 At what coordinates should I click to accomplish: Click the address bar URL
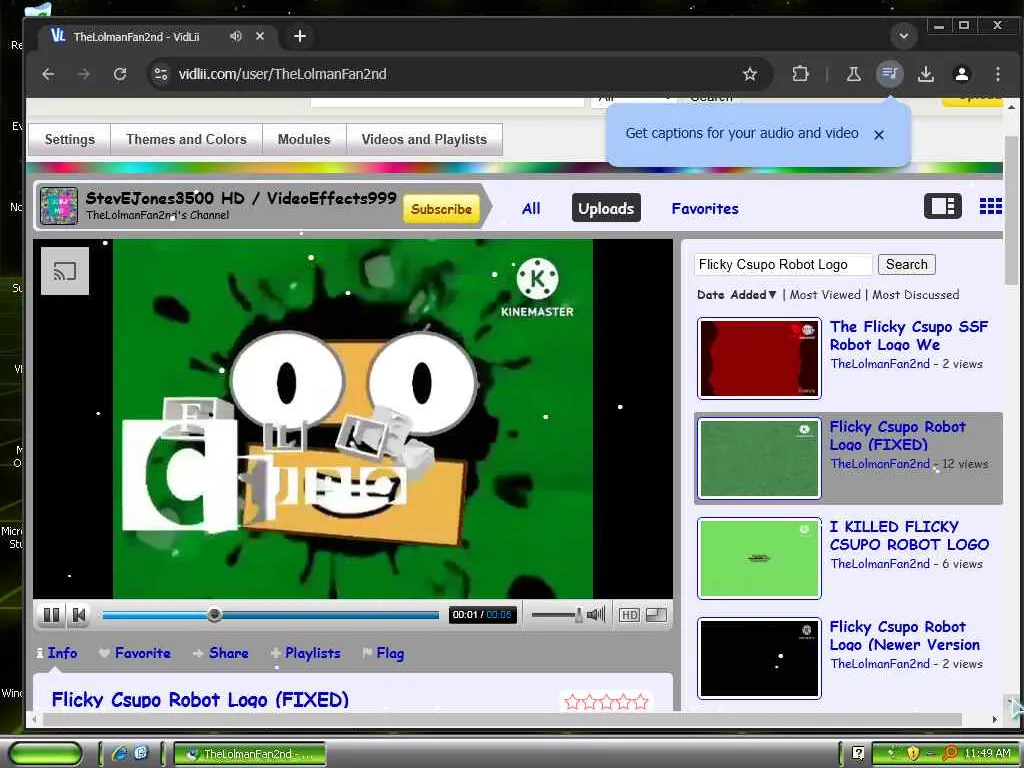click(x=282, y=74)
